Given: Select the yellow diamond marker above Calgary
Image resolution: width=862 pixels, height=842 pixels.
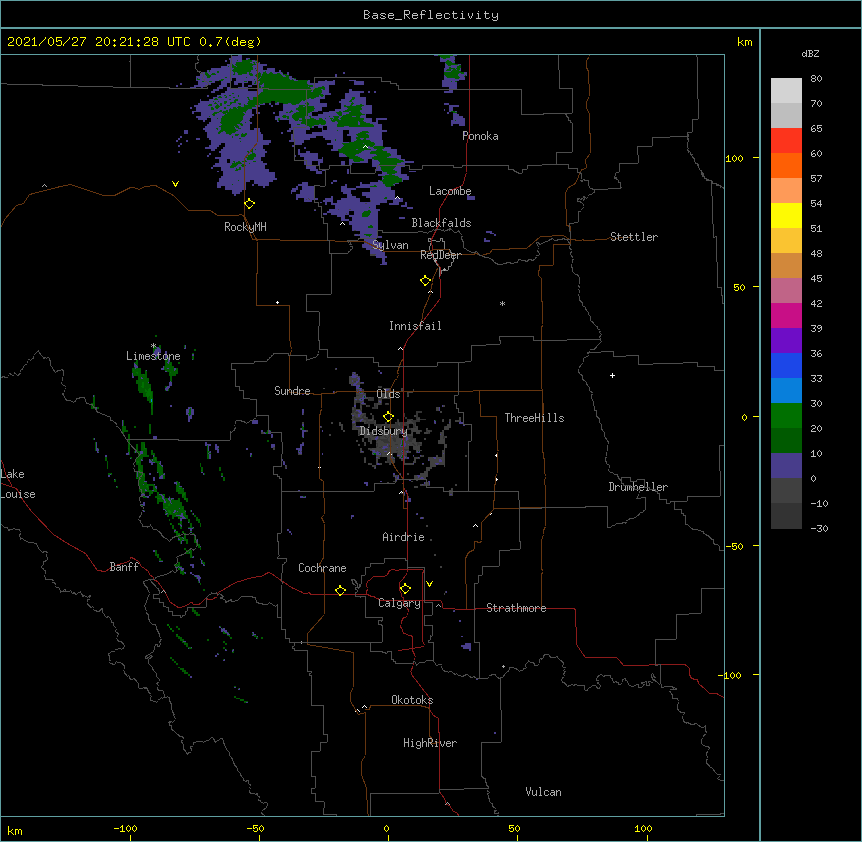Looking at the screenshot, I should (x=405, y=589).
